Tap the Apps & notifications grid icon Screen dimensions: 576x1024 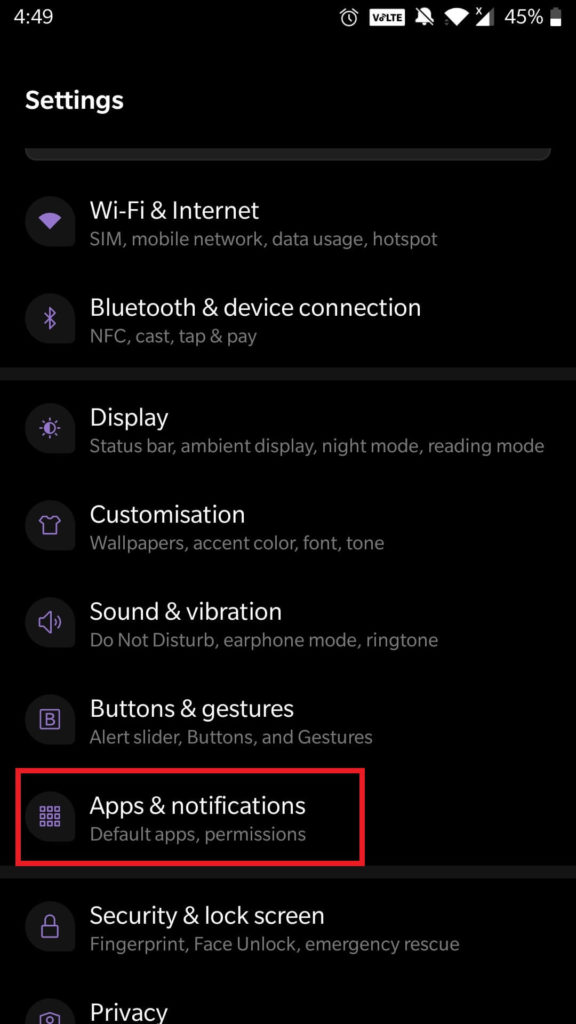[50, 816]
